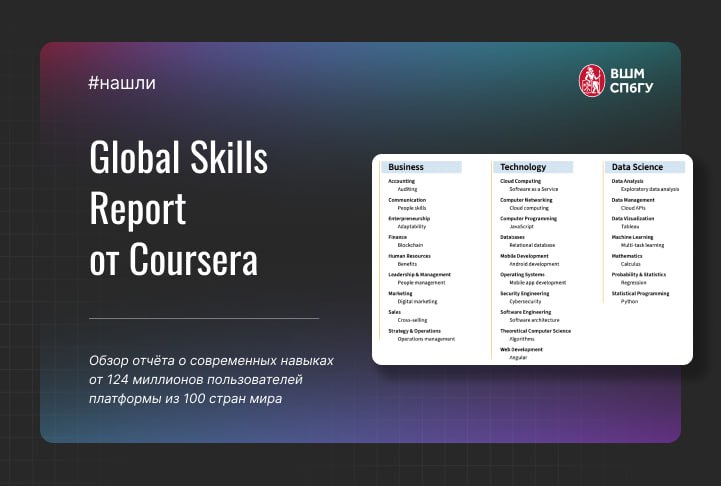
Task: Select 'Python' under Statistical Programming
Action: pos(629,302)
